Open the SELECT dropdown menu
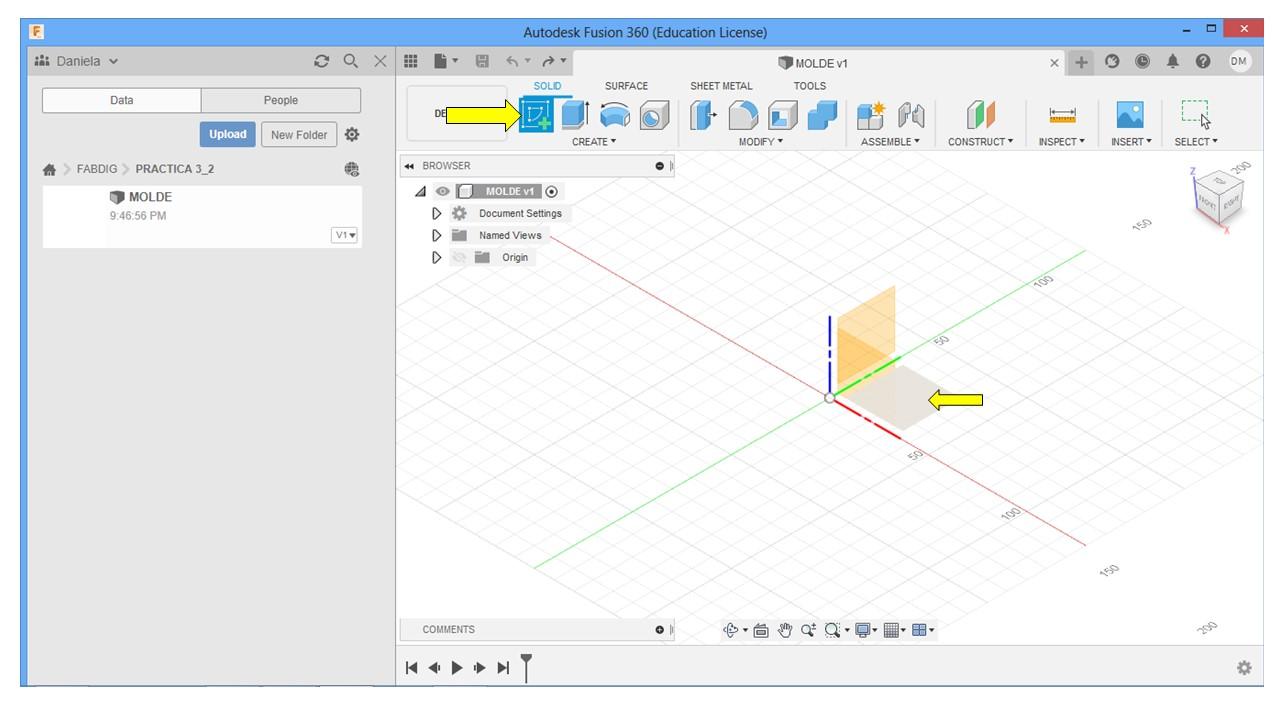The width and height of the screenshot is (1280, 720). click(1196, 142)
